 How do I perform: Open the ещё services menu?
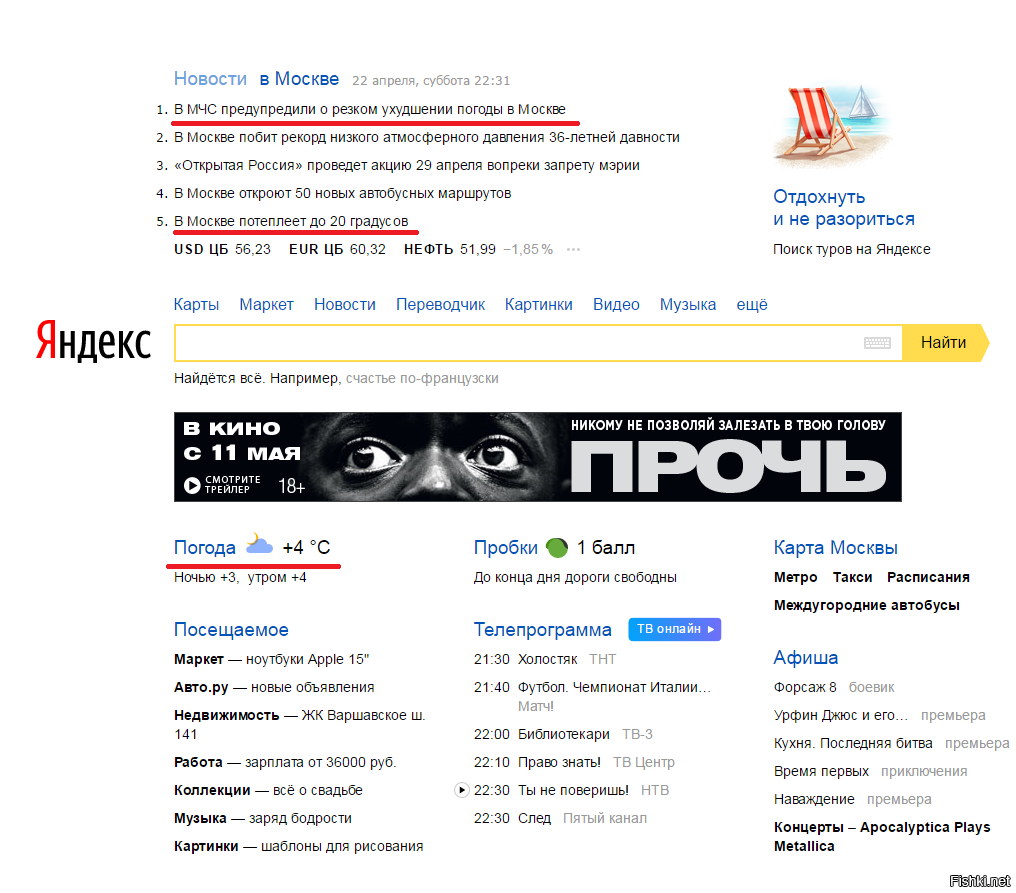(x=752, y=305)
